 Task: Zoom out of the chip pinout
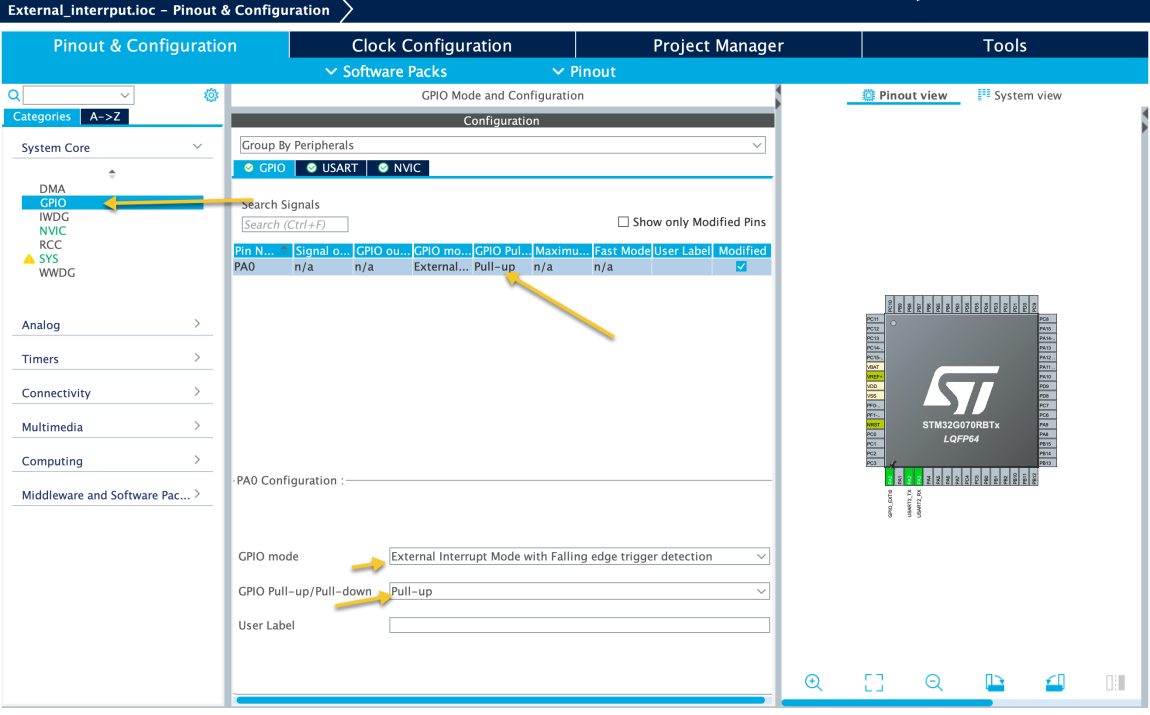934,682
